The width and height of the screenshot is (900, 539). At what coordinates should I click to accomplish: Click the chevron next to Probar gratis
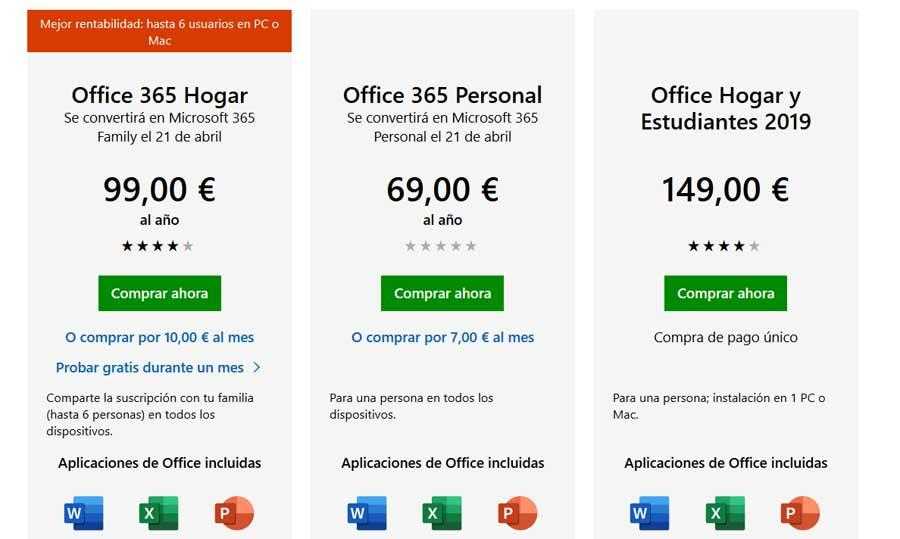pos(257,367)
